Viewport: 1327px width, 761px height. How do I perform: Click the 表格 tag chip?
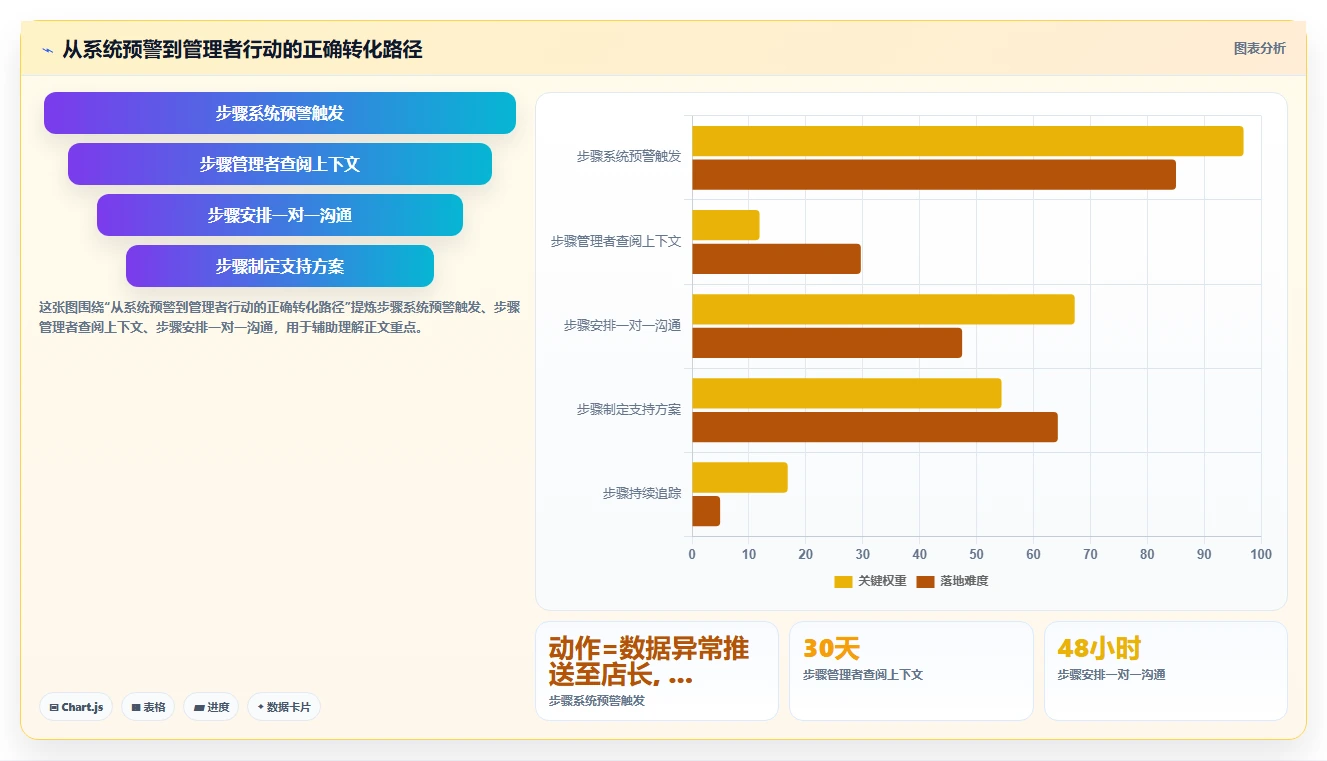point(148,707)
